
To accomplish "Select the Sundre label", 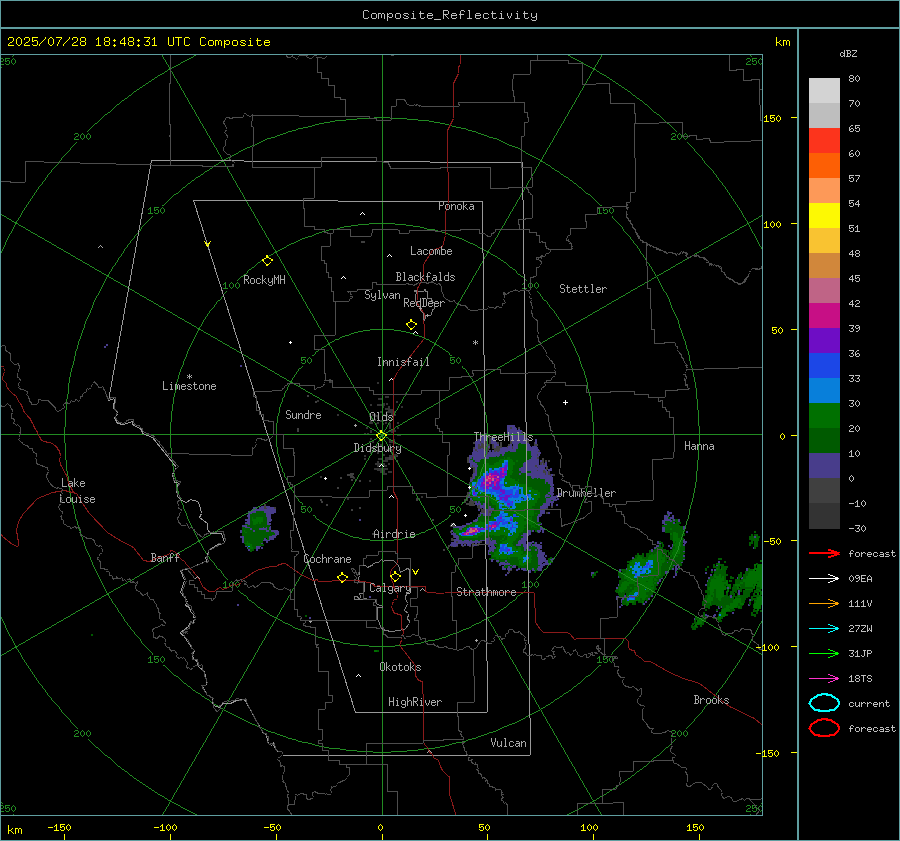I will (x=303, y=414).
